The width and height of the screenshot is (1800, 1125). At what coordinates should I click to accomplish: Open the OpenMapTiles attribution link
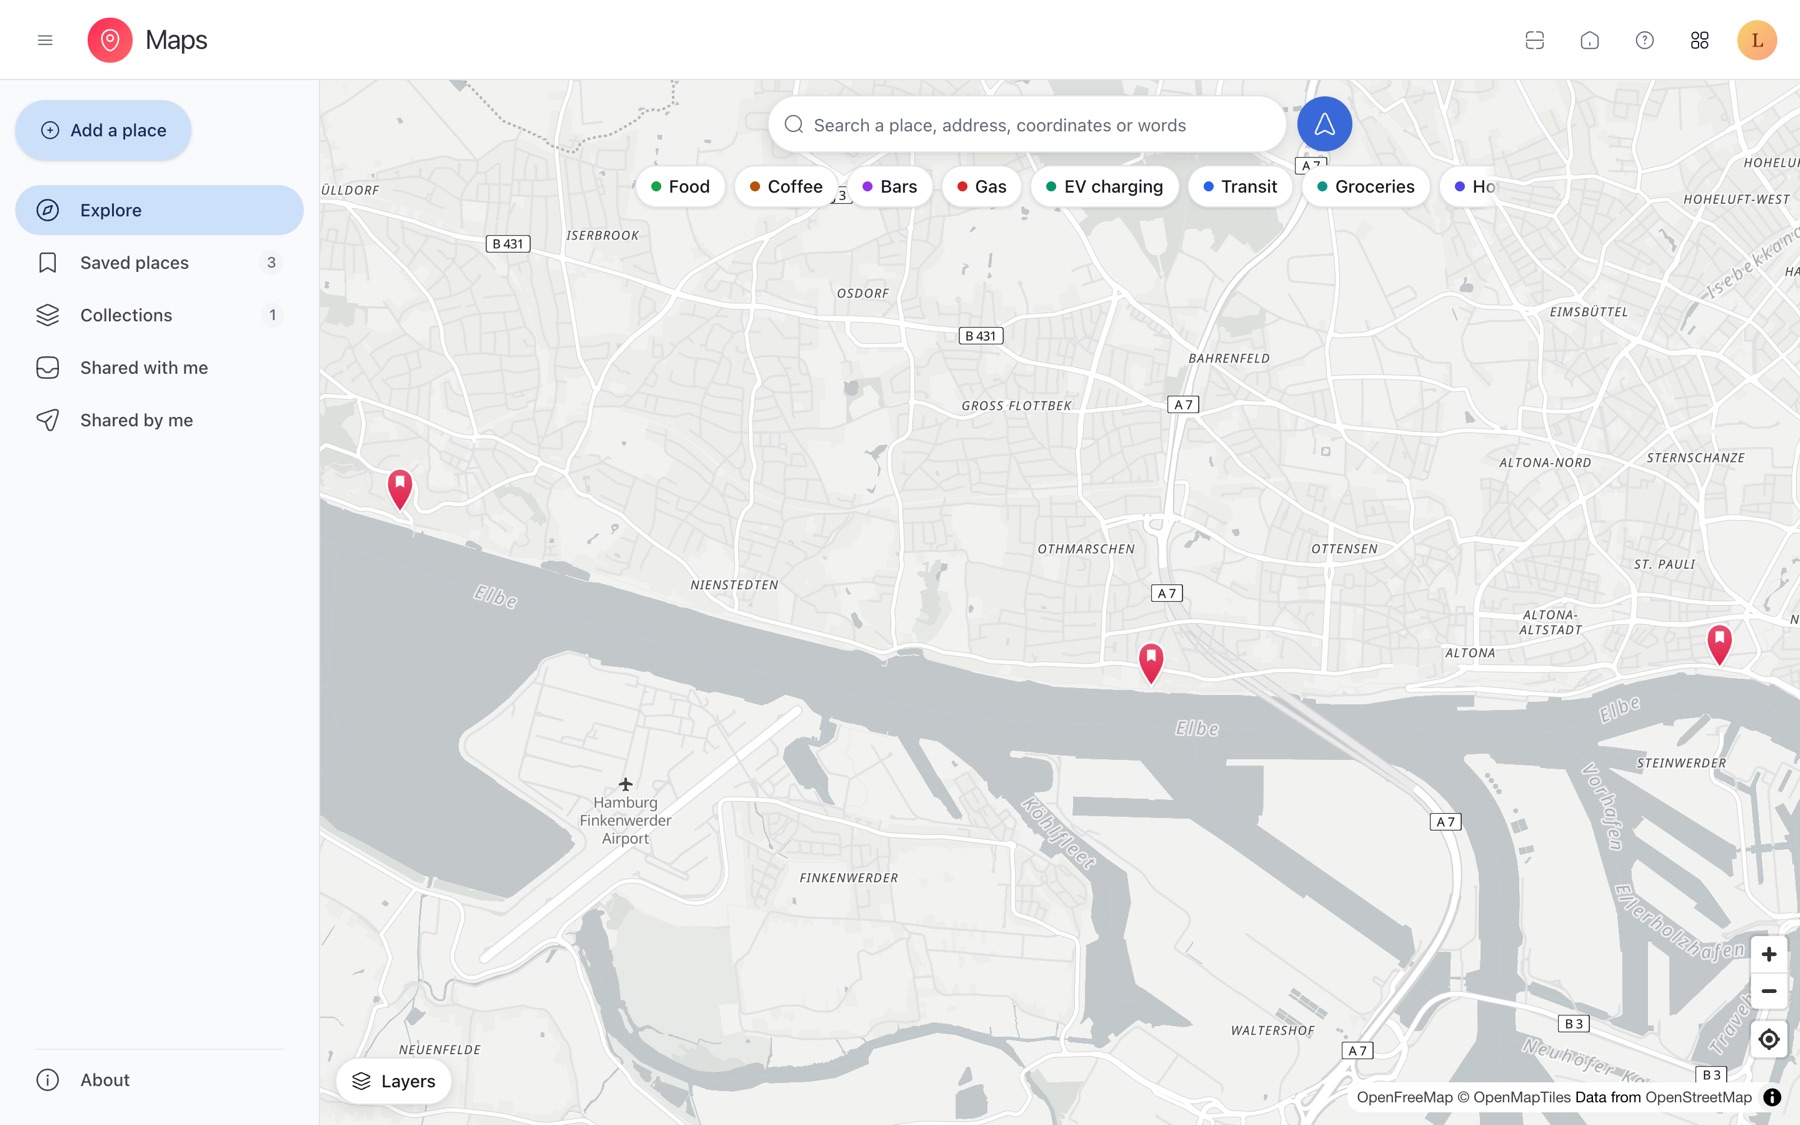pyautogui.click(x=1522, y=1097)
